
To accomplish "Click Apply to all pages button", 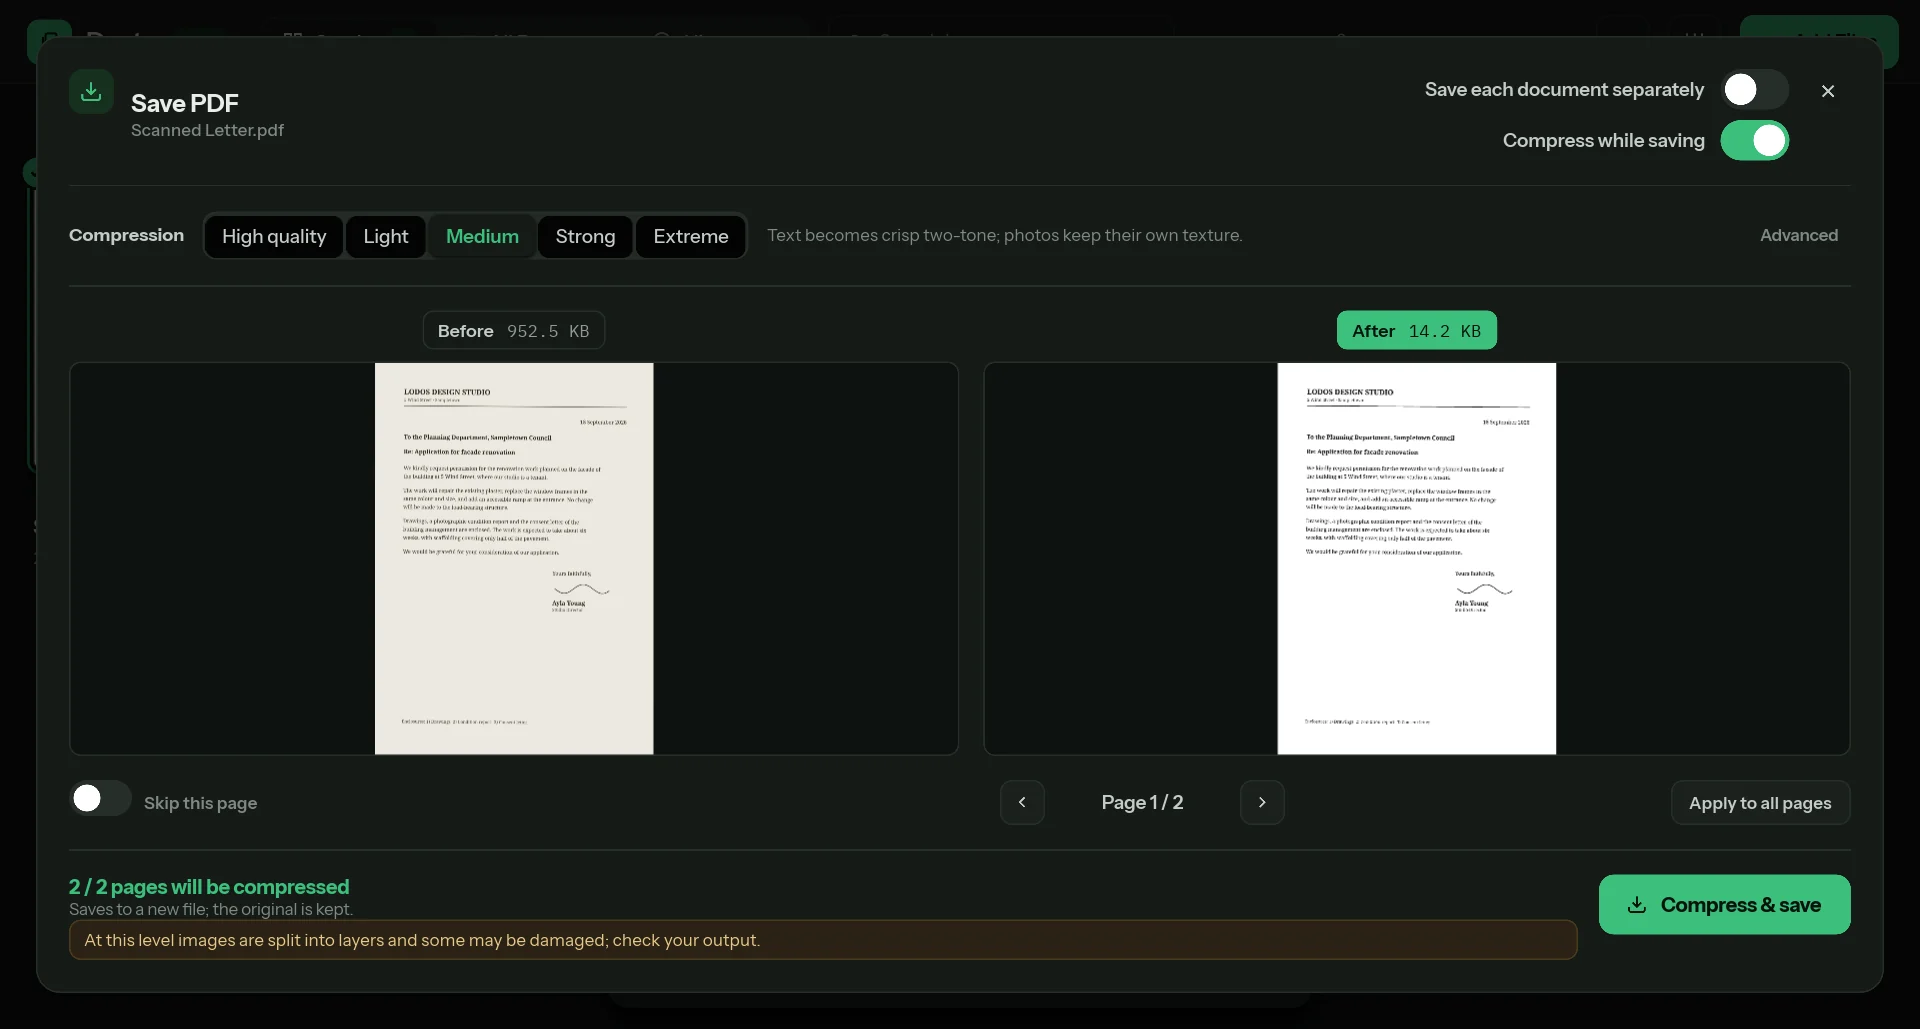I will [x=1760, y=803].
